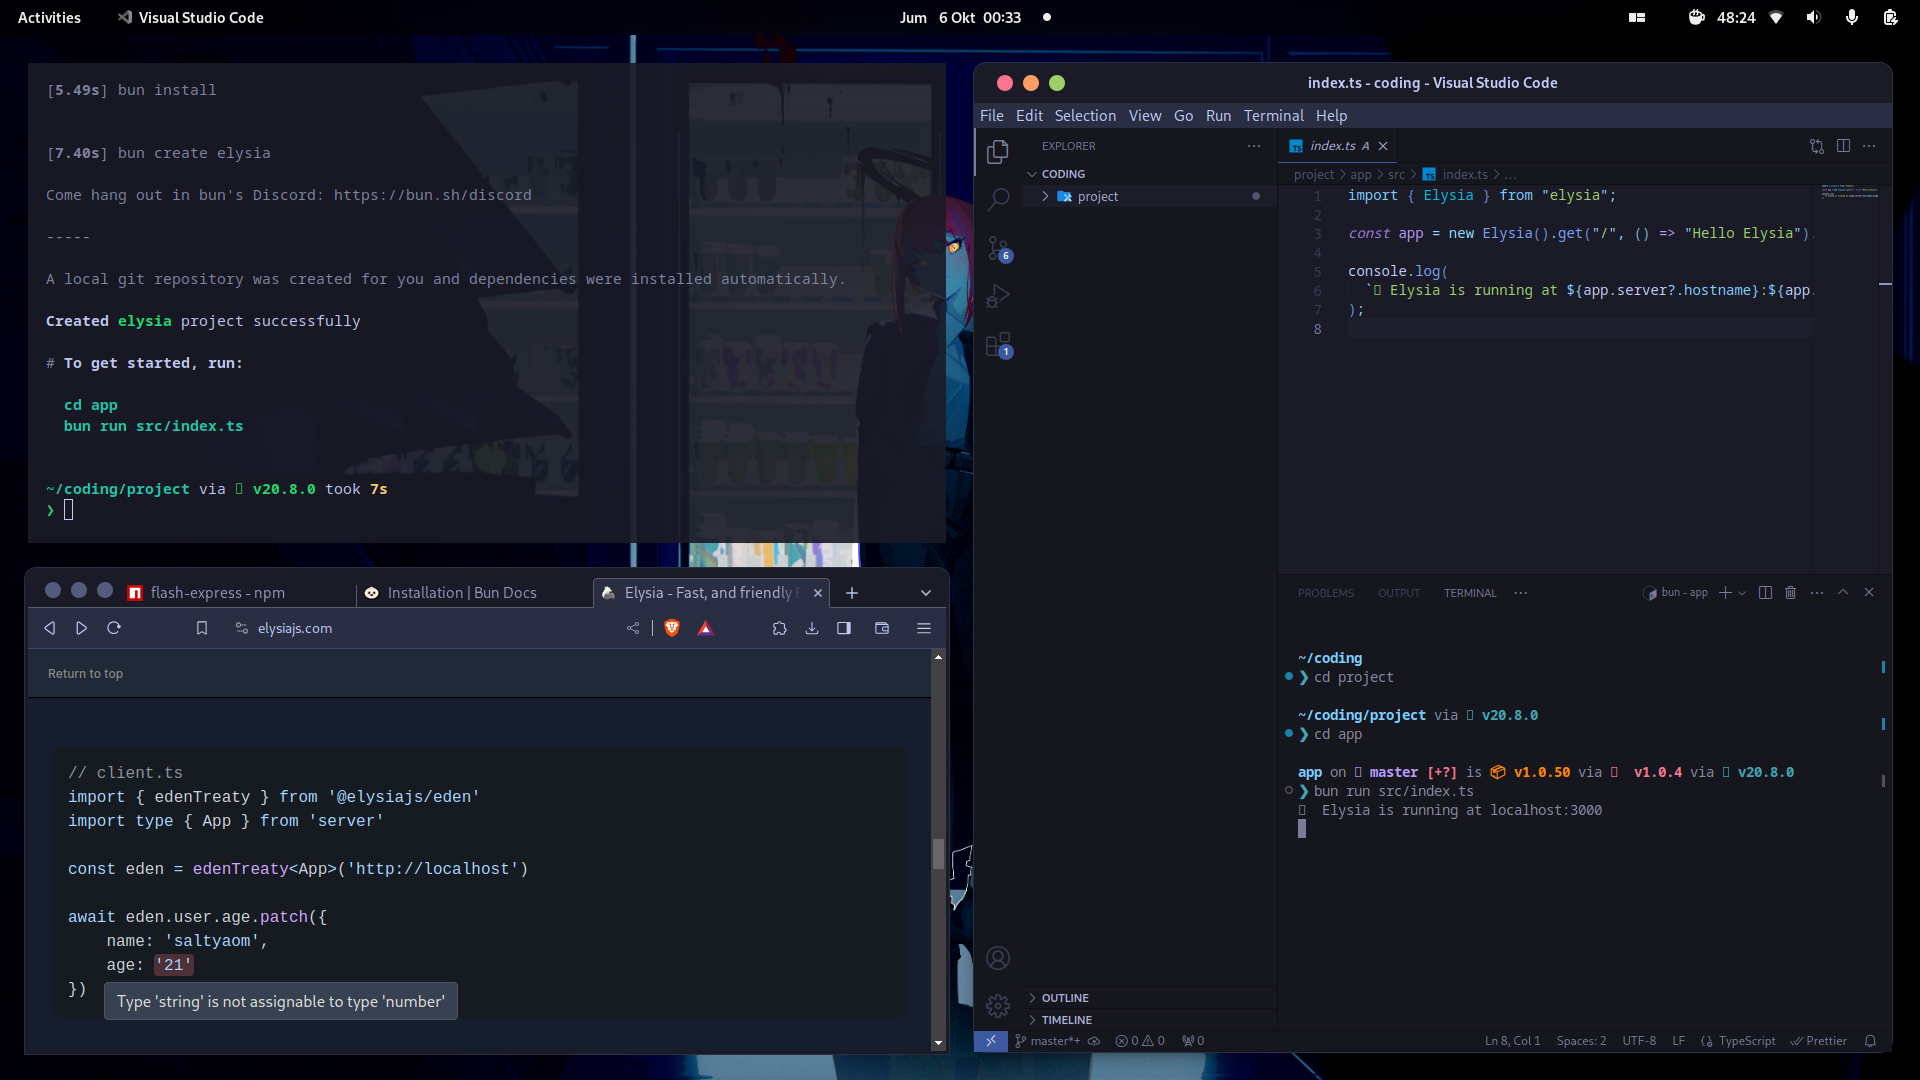This screenshot has width=1920, height=1080.
Task: Split the bun - app terminal
Action: [1766, 592]
